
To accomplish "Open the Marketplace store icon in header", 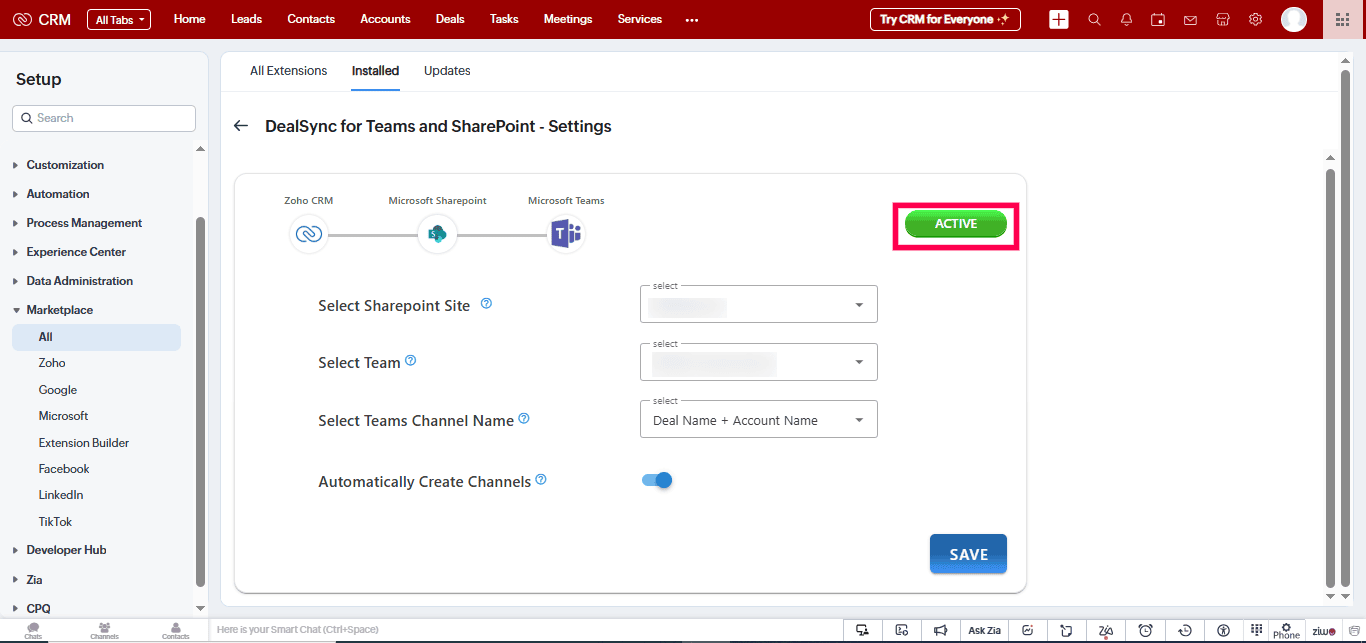I will [x=1222, y=19].
